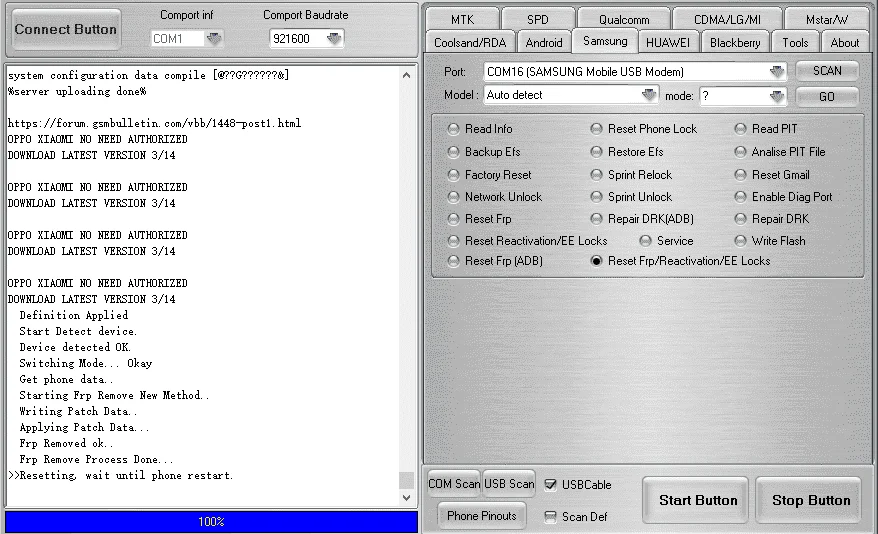
Task: Click the Connect Button
Action: [x=66, y=29]
